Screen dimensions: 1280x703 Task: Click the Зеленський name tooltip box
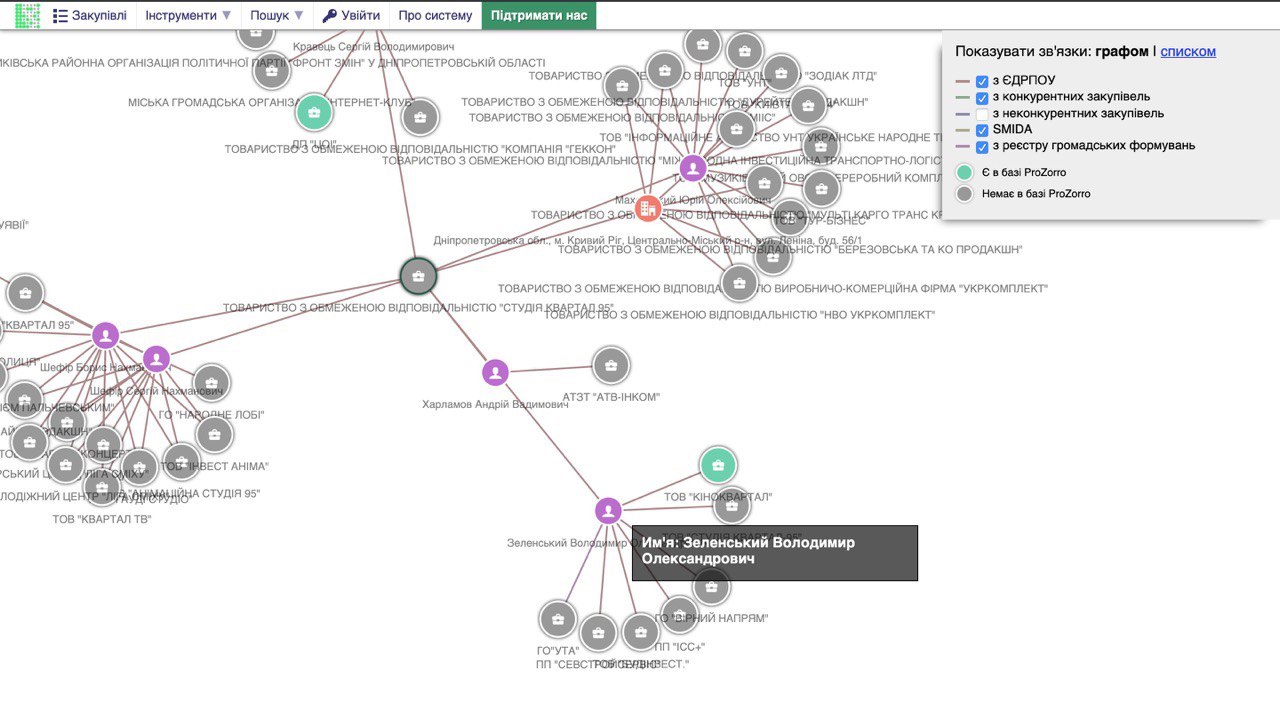(774, 552)
